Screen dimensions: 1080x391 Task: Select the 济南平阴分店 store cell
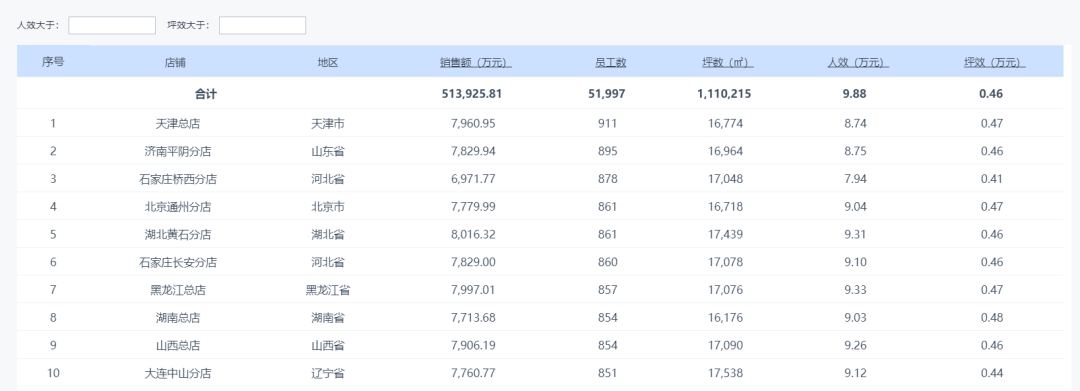(x=178, y=151)
